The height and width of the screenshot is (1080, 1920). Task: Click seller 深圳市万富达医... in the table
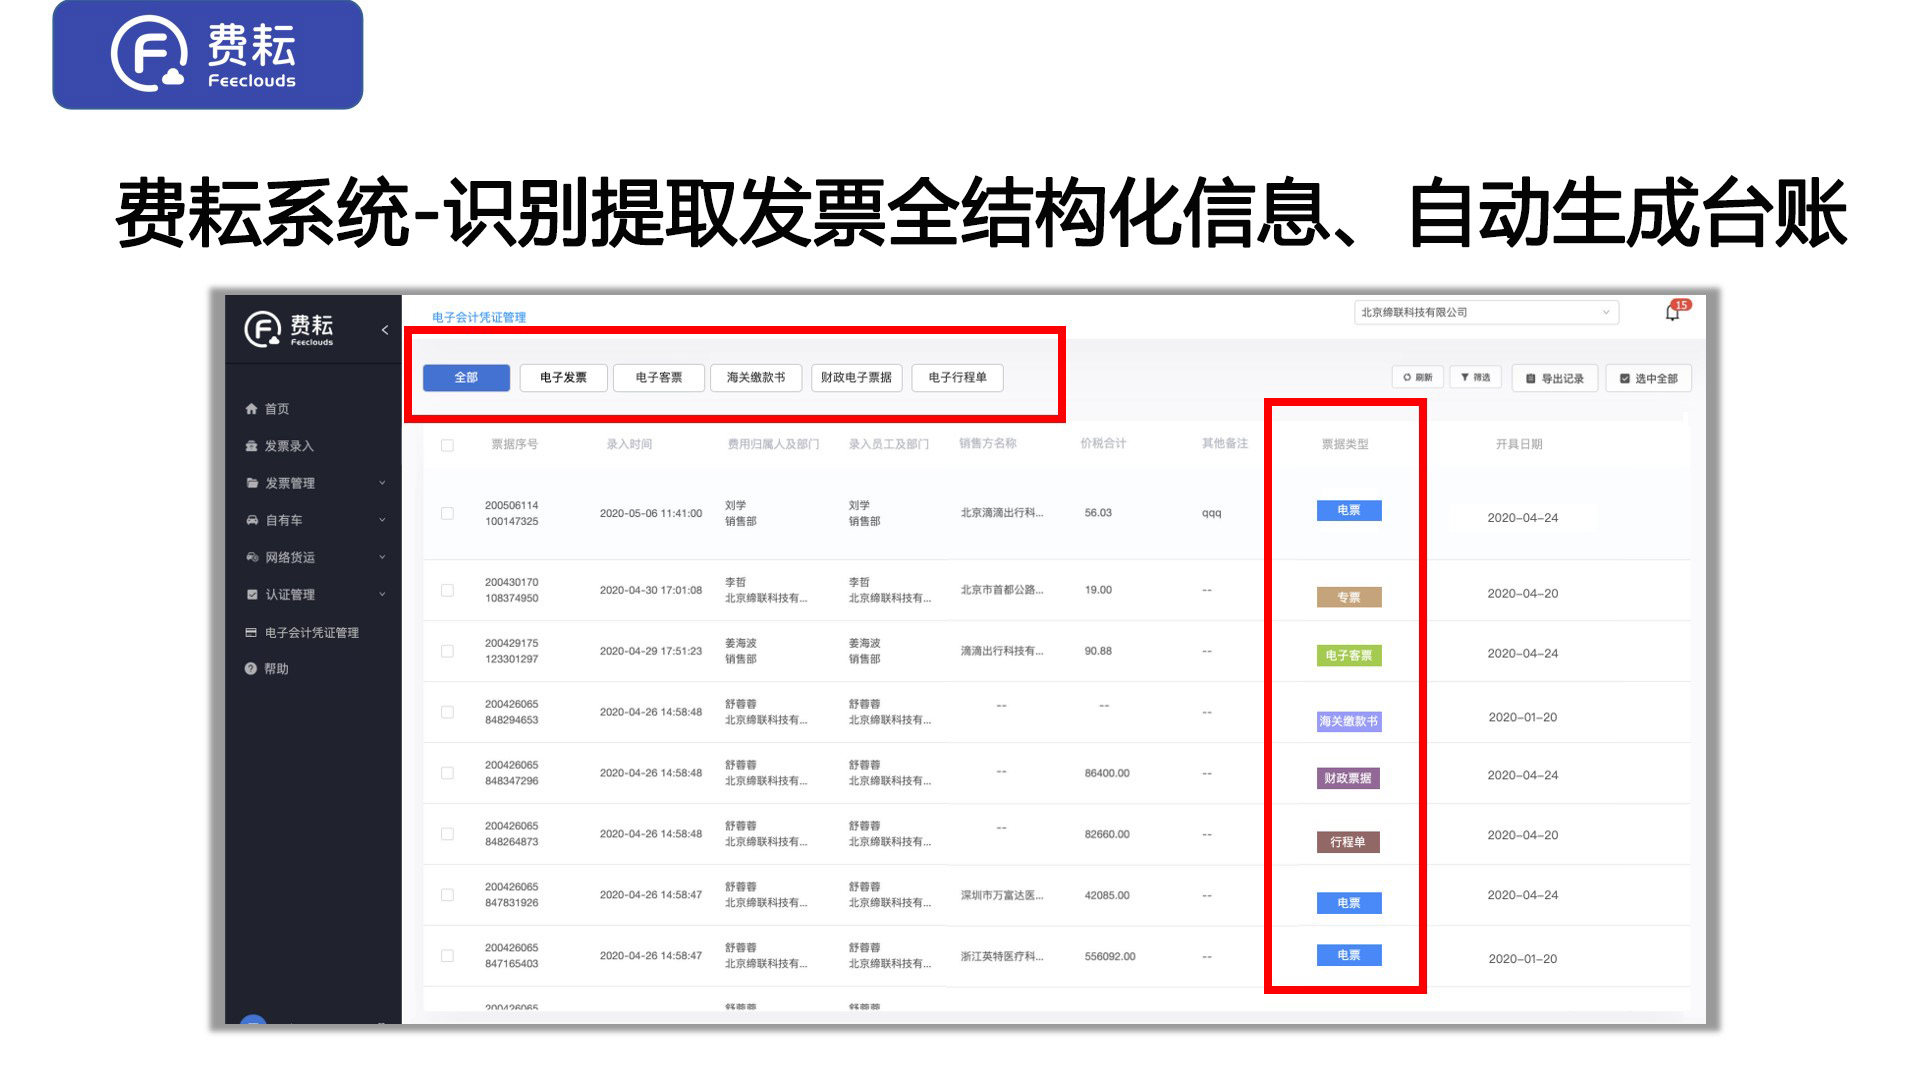coord(1002,895)
